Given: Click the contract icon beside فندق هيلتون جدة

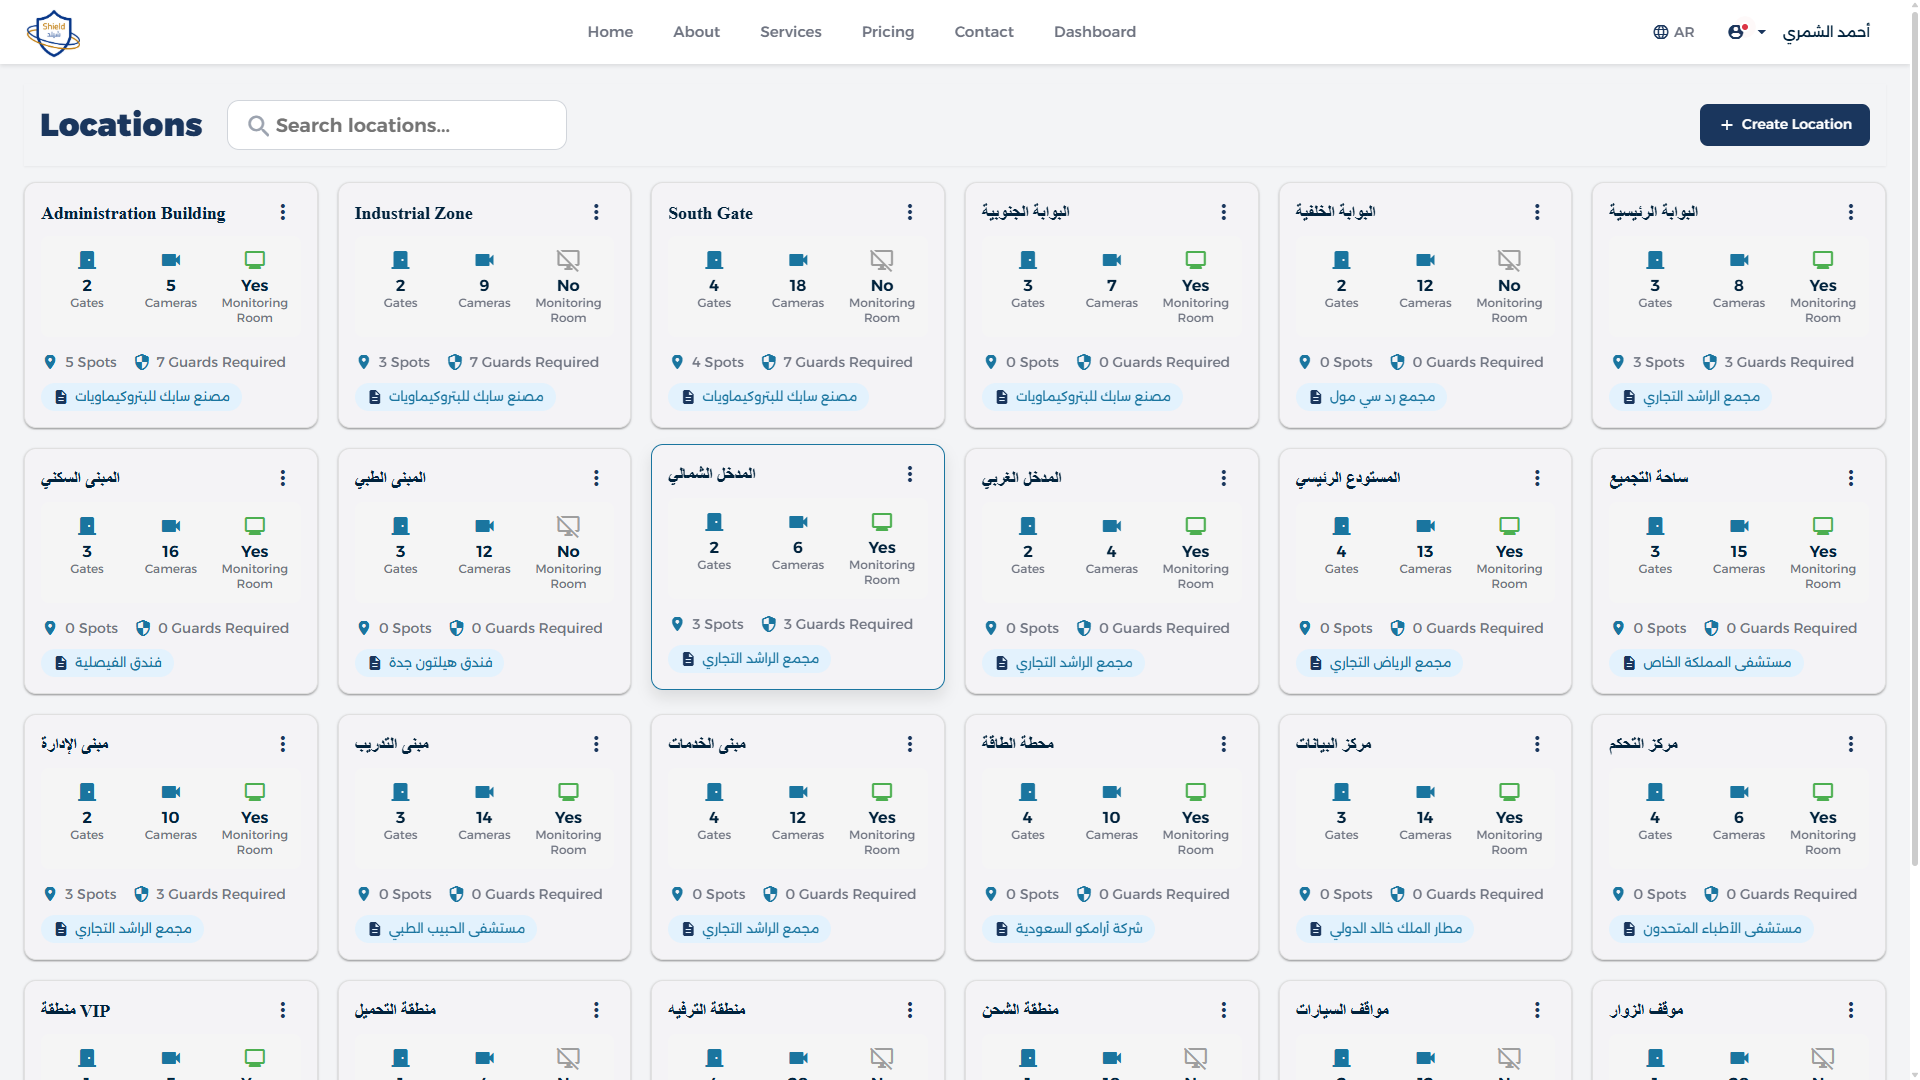Looking at the screenshot, I should tap(373, 662).
